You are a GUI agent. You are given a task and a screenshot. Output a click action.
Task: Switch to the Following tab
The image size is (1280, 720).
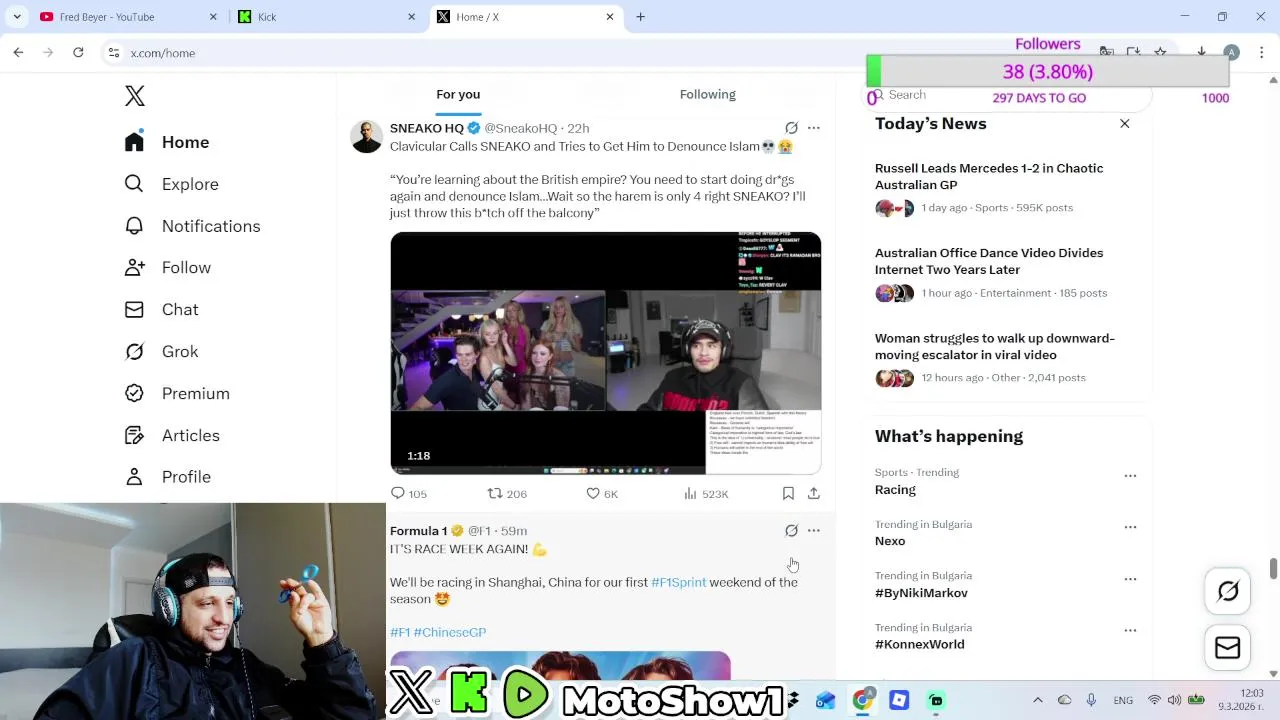[707, 94]
